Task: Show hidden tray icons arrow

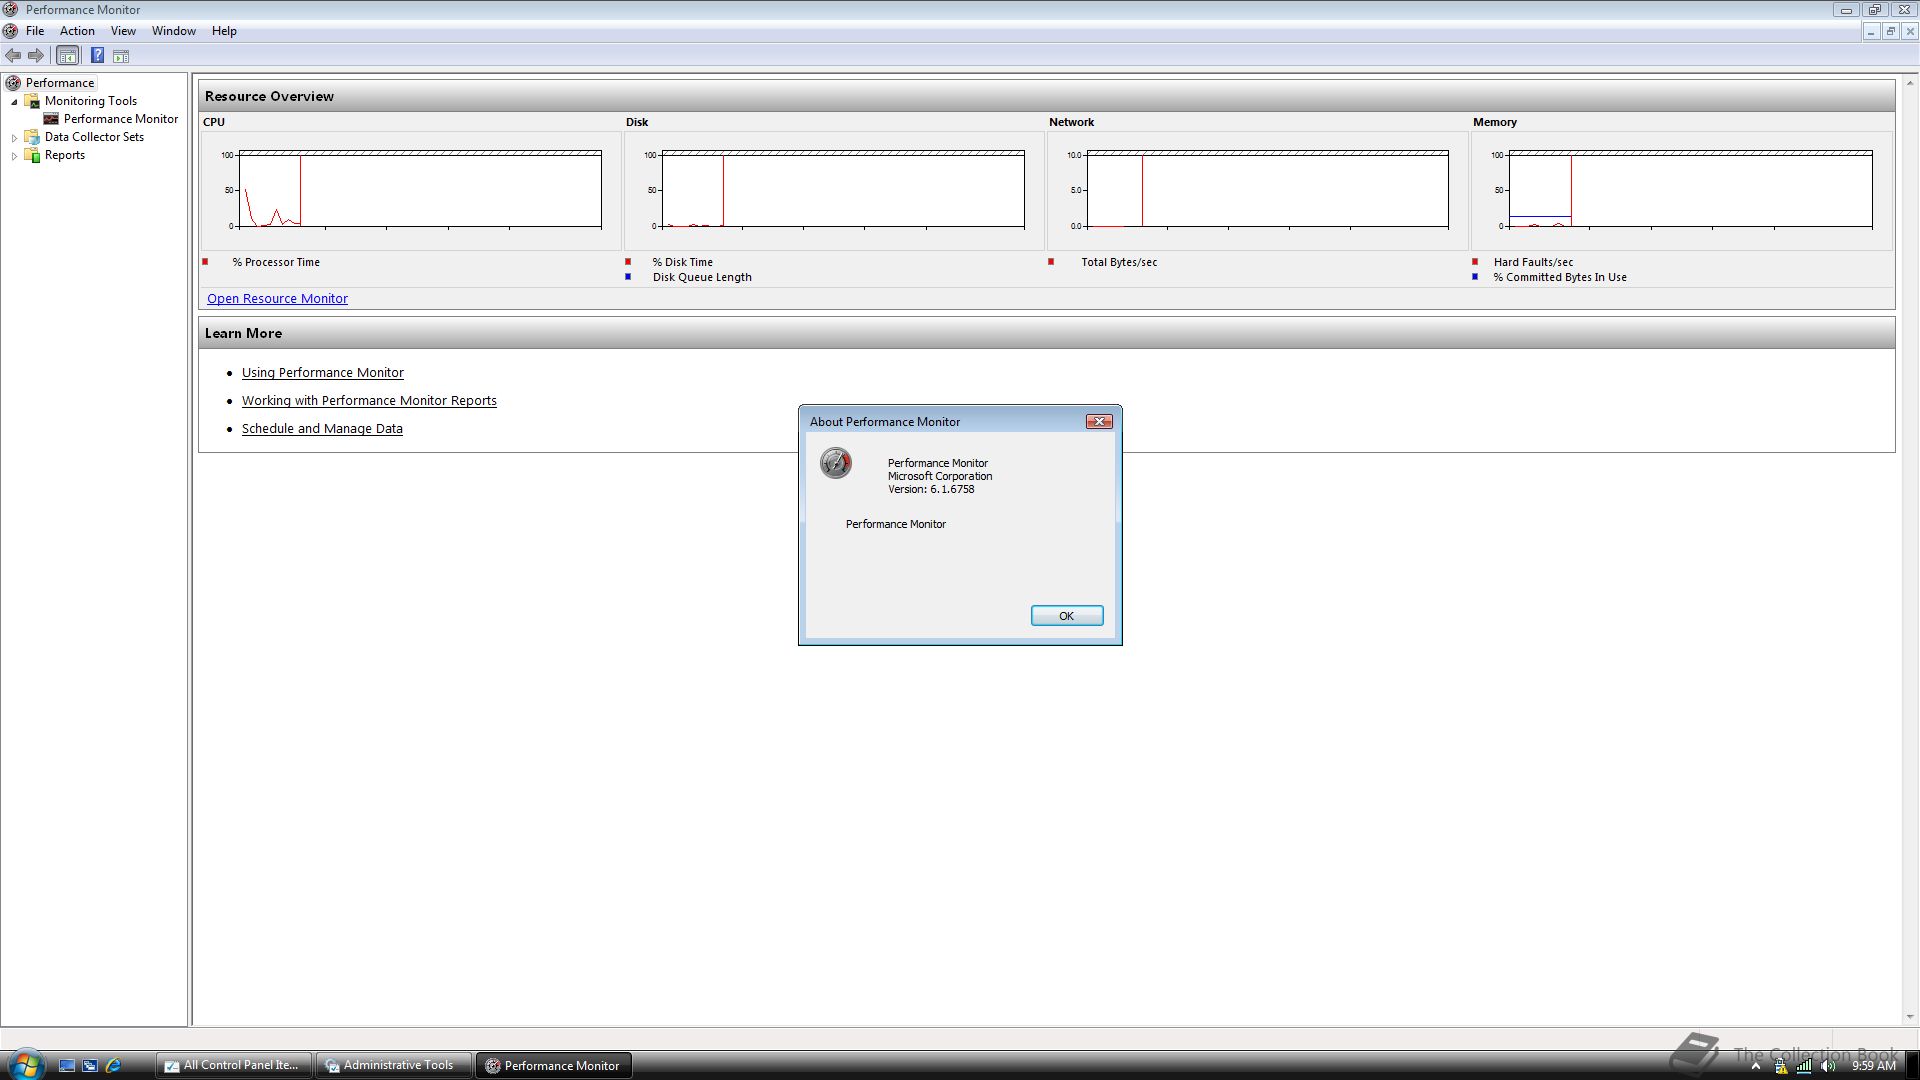Action: pyautogui.click(x=1756, y=1066)
